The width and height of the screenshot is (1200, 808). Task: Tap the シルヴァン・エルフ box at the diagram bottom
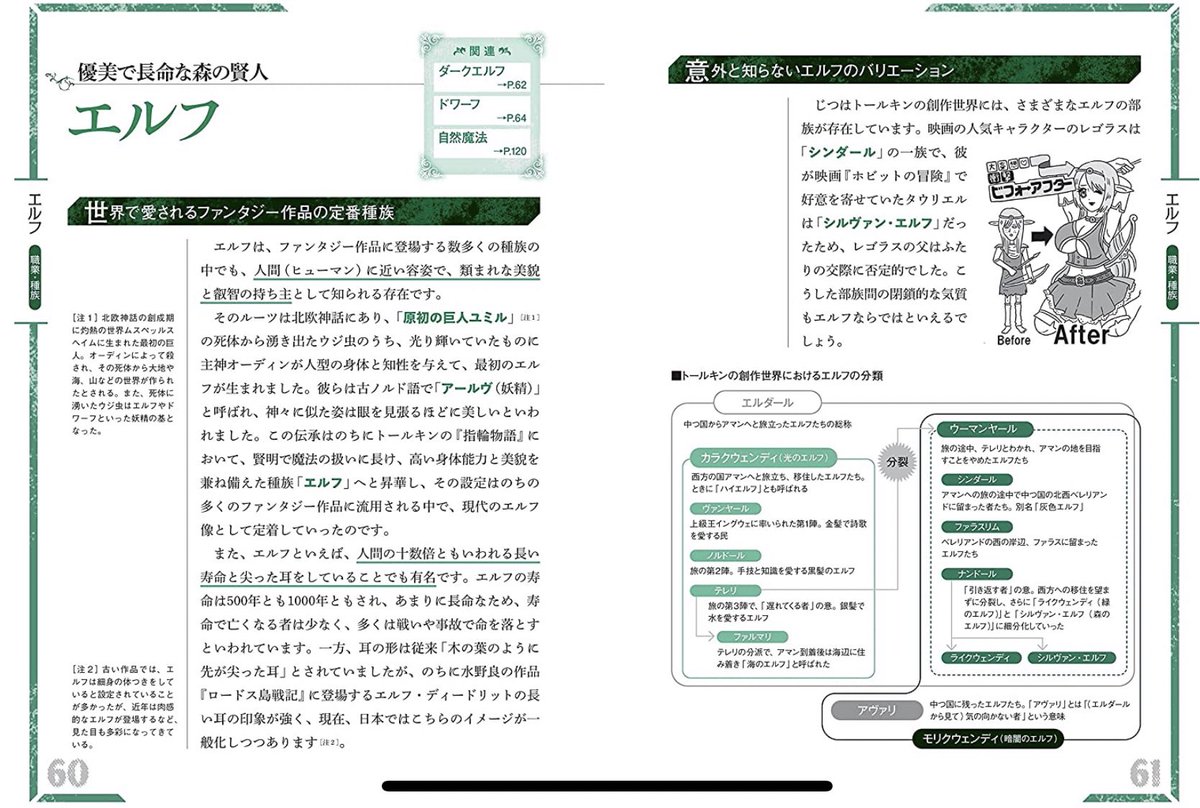click(x=1073, y=657)
